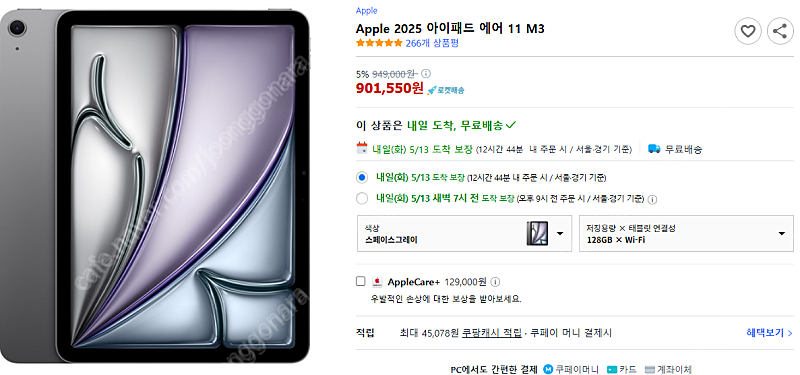Screen dimensions: 800x375
Task: Click the info icon next to AppleCare+ price
Action: tap(494, 282)
